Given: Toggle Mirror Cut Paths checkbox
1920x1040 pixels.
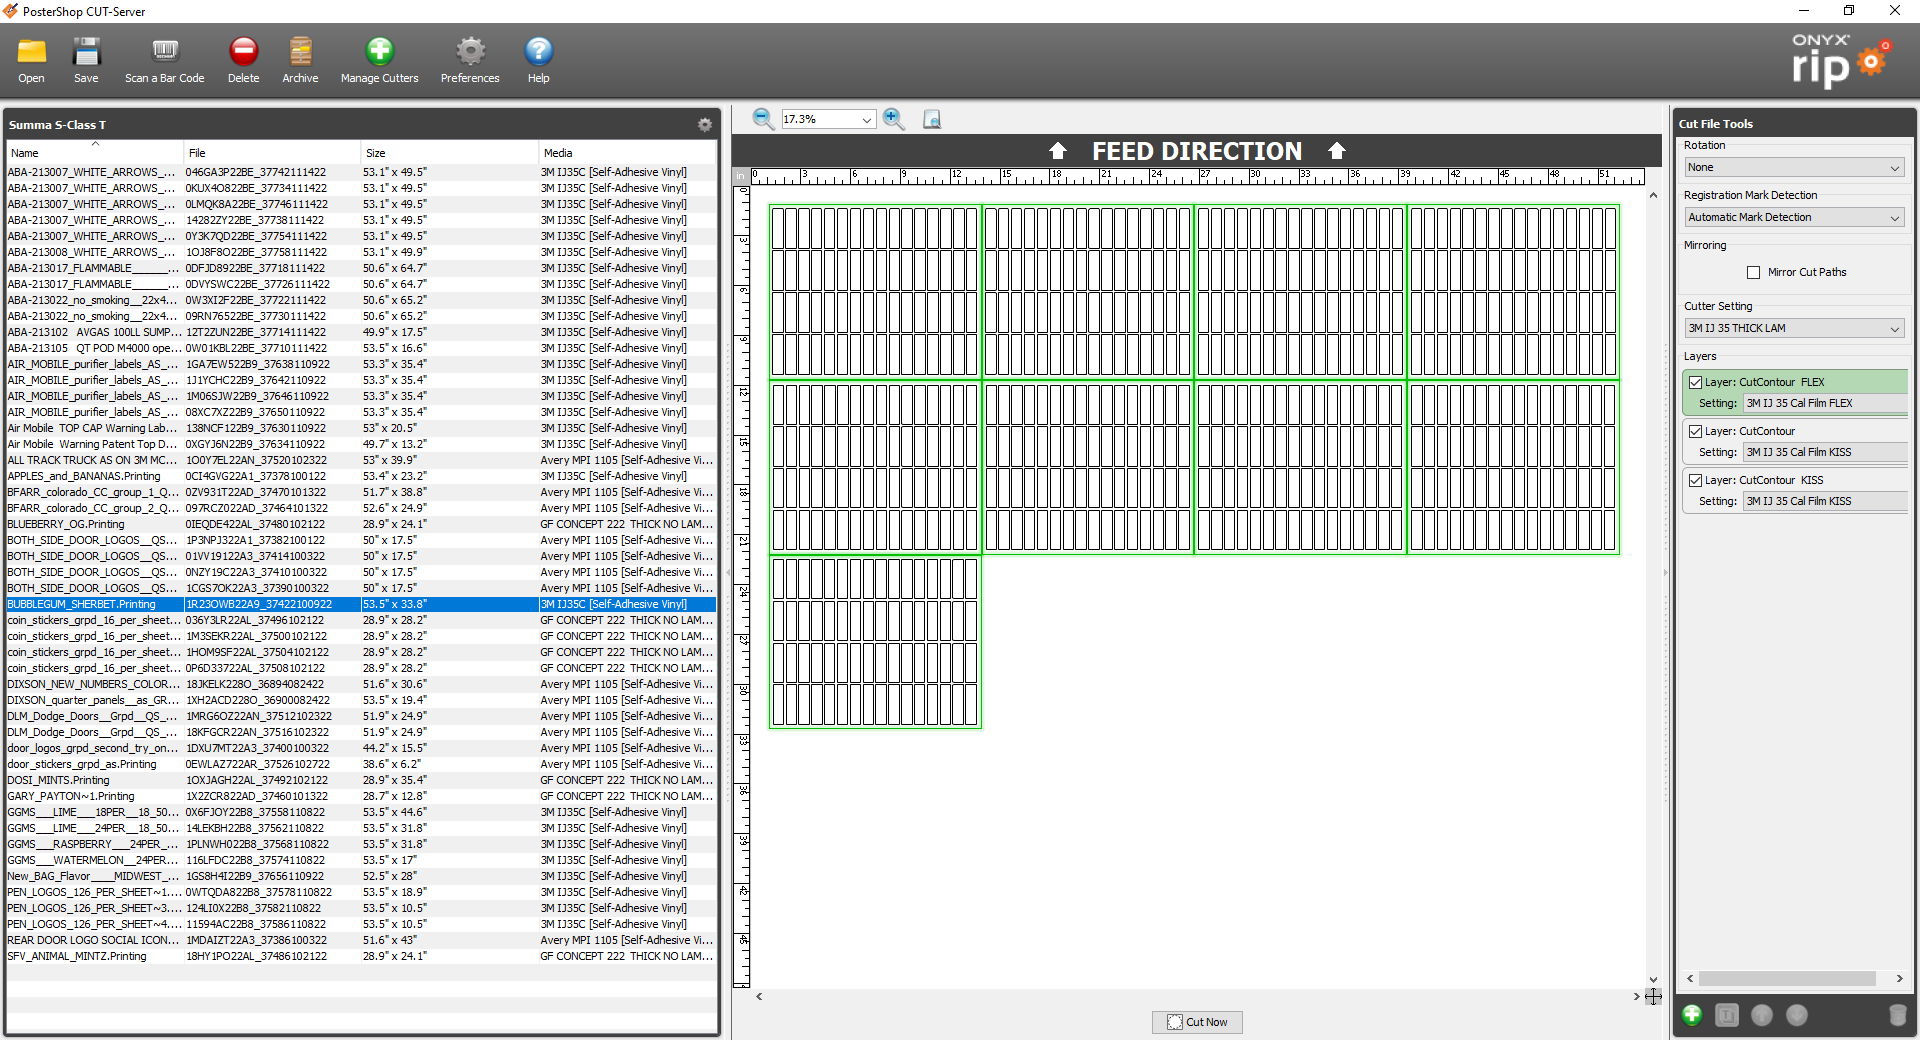Looking at the screenshot, I should coord(1753,272).
